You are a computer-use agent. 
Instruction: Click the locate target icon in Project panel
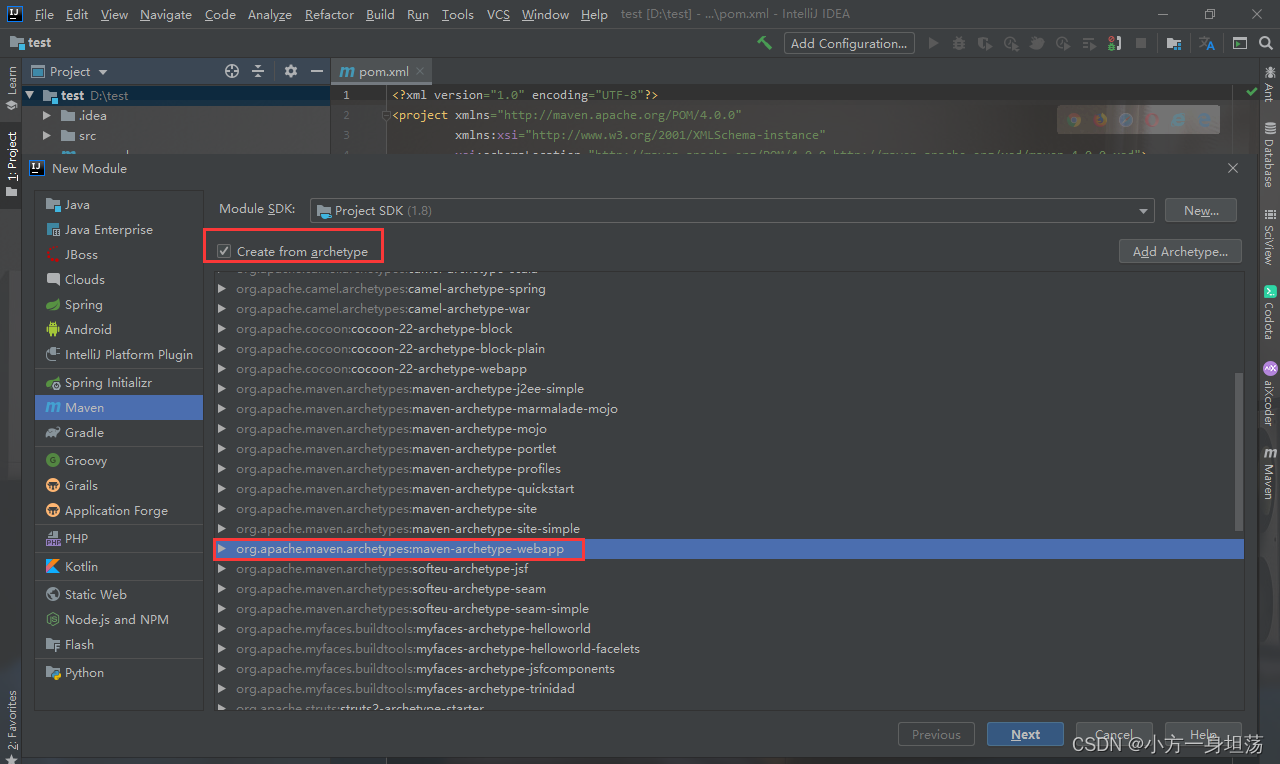pyautogui.click(x=232, y=71)
